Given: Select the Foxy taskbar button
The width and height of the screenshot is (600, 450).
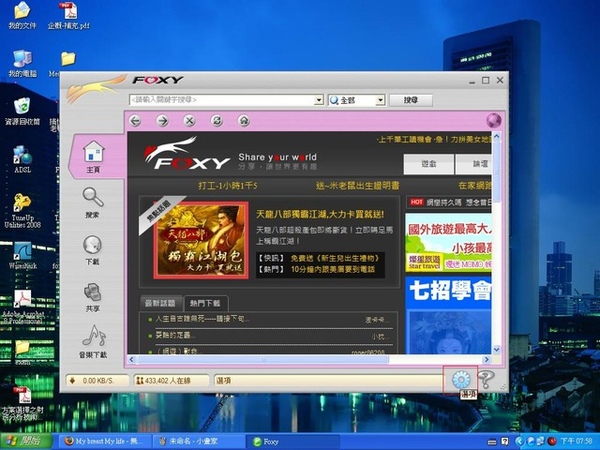Looking at the screenshot, I should pyautogui.click(x=293, y=441).
